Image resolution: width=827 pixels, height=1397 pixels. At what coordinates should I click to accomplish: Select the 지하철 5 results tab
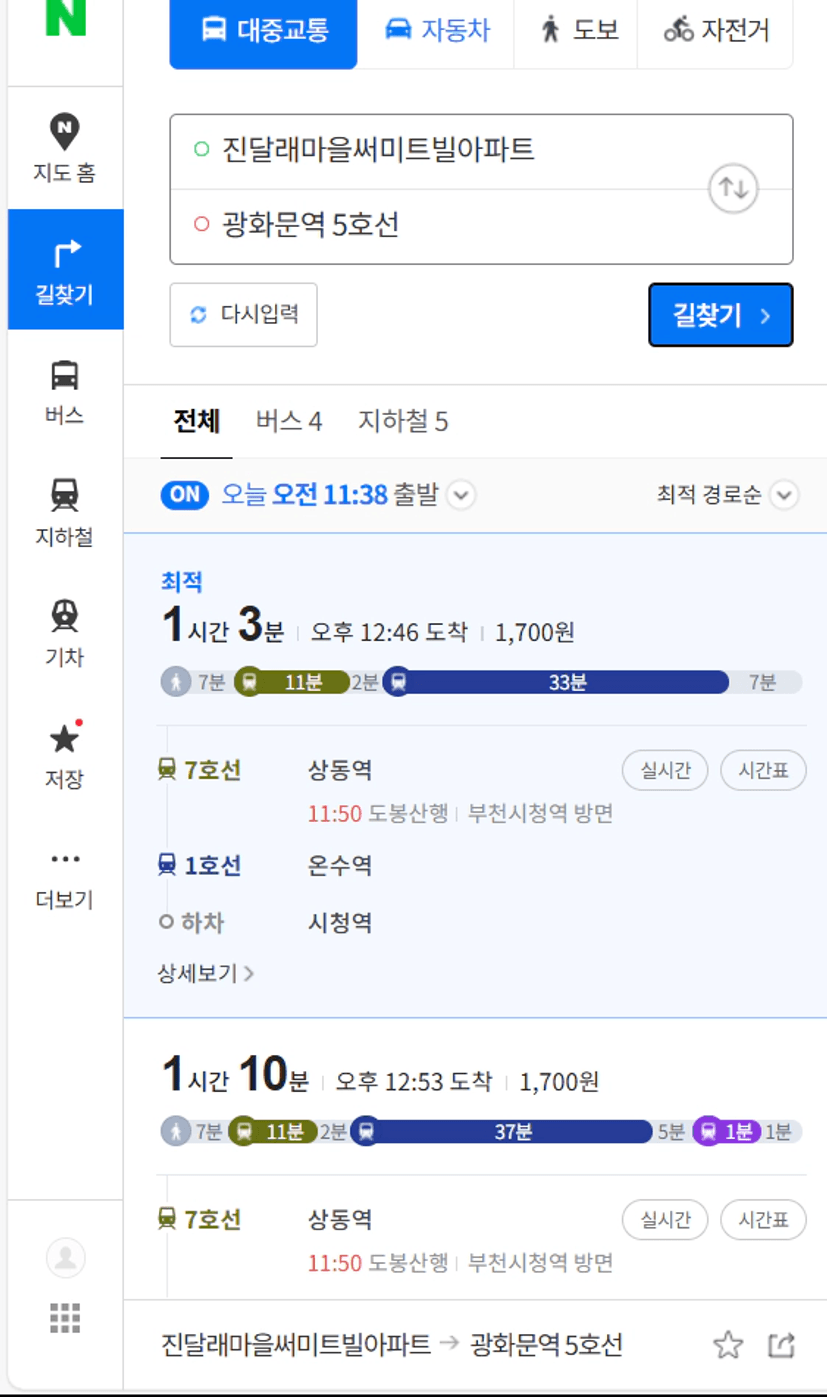(403, 422)
